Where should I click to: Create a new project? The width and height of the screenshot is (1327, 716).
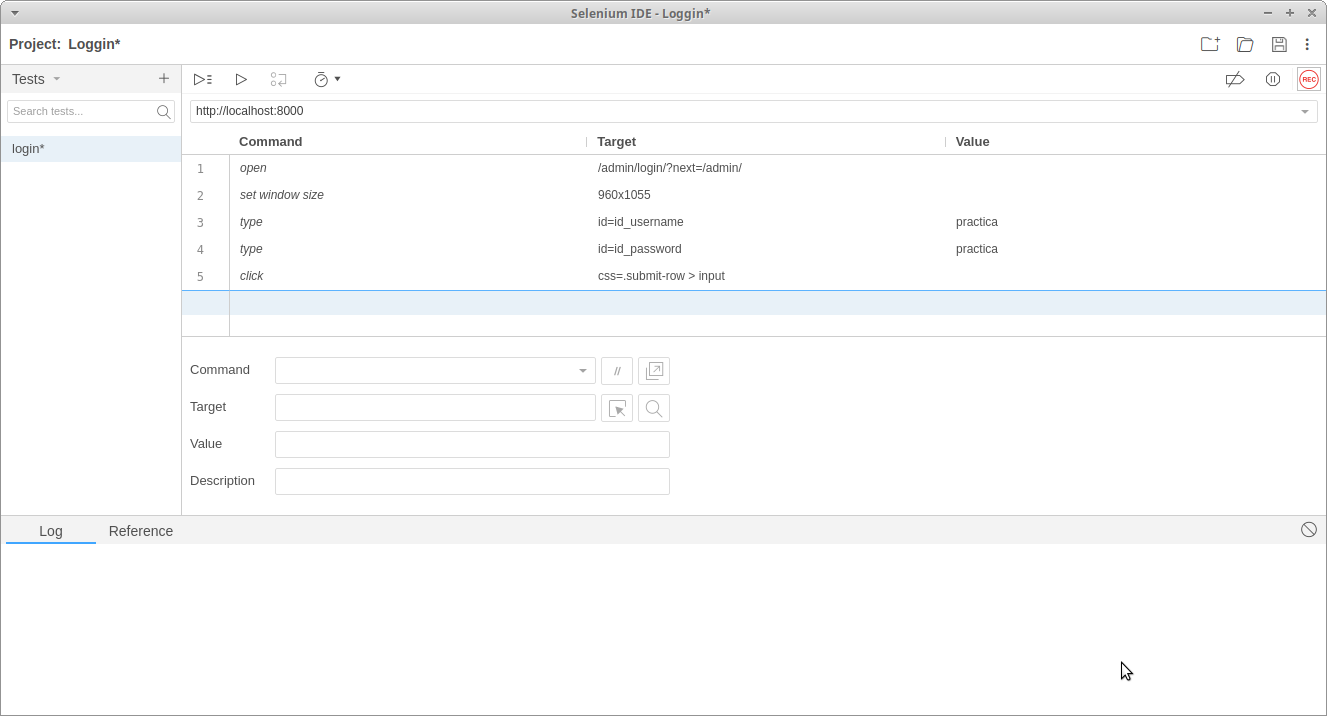[x=1210, y=44]
